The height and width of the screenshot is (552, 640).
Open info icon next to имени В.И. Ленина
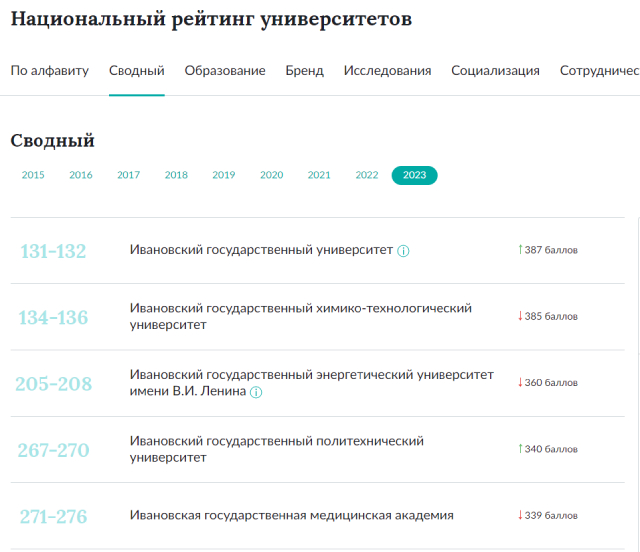[256, 392]
